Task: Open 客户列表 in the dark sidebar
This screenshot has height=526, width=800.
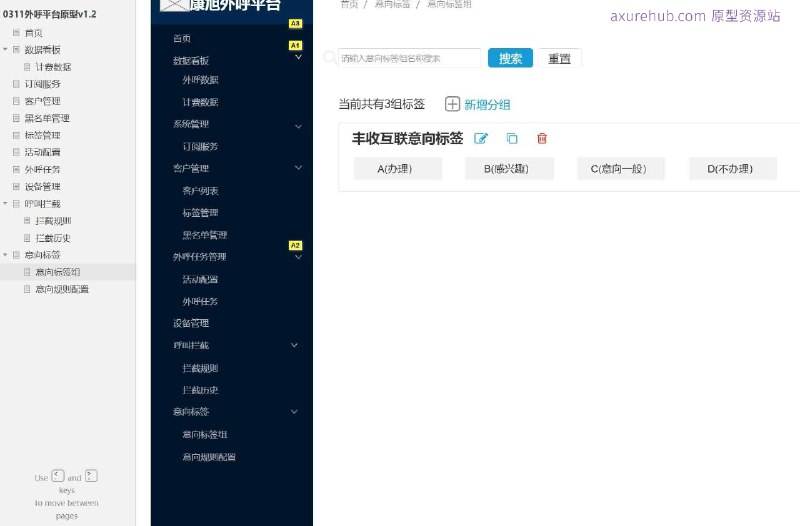Action: click(200, 191)
